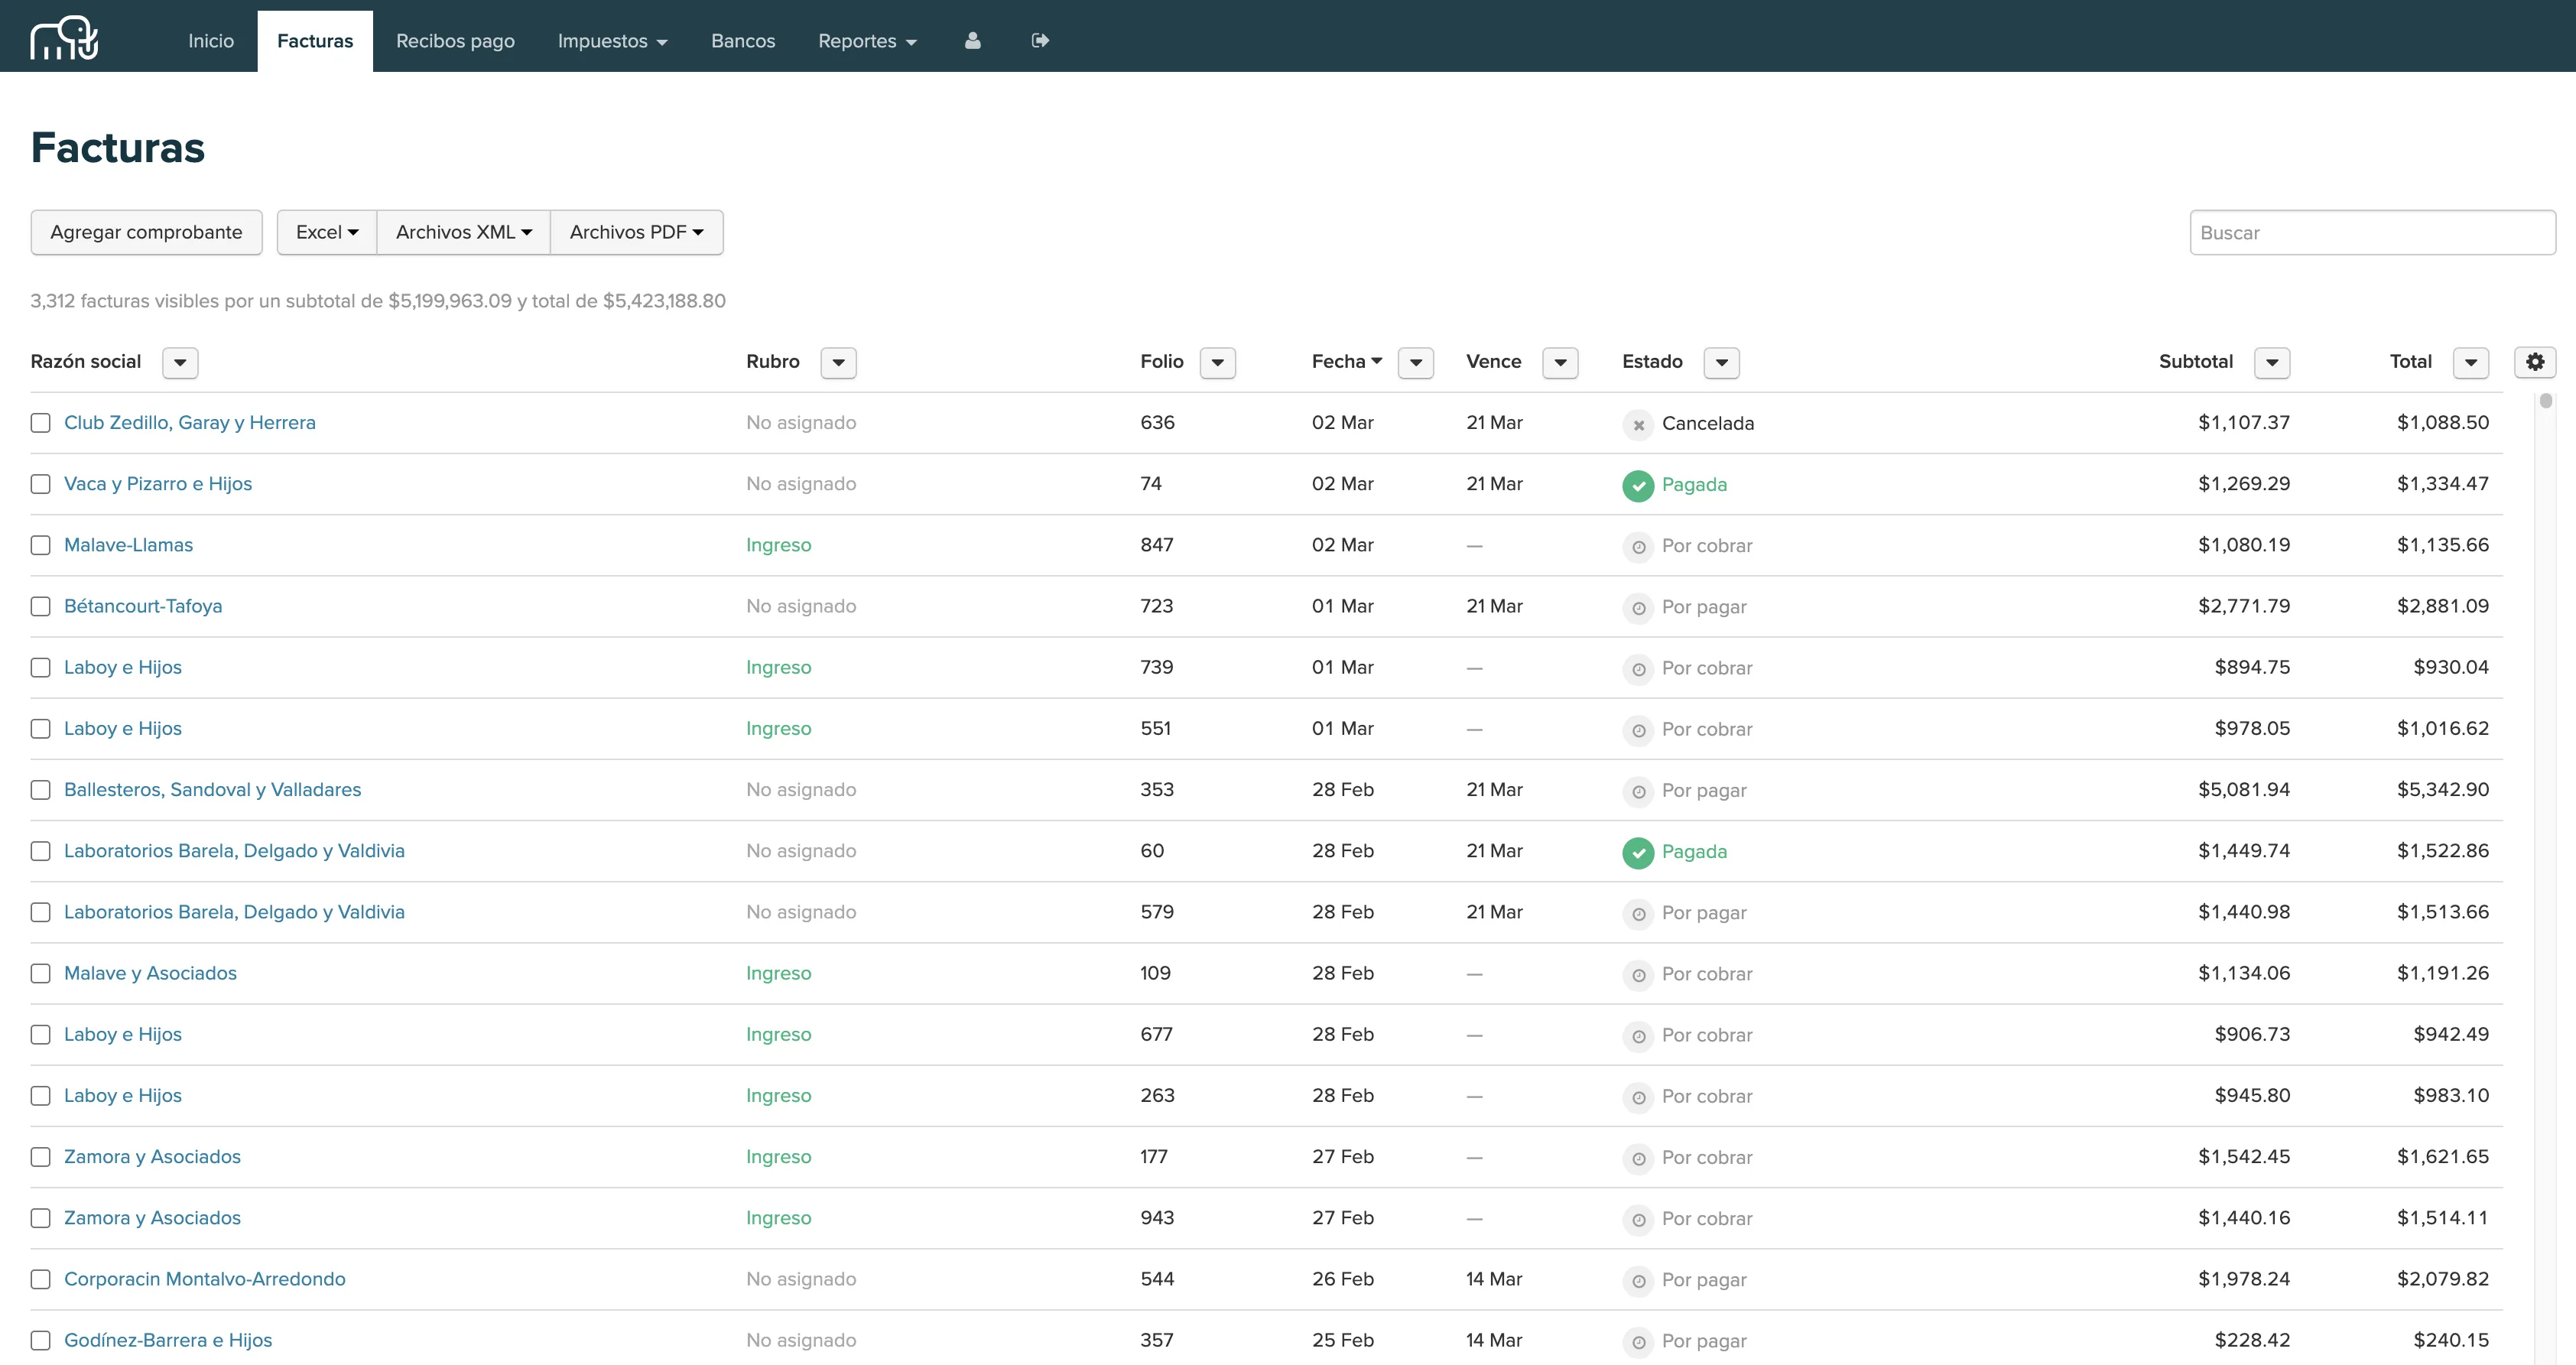Click green Pagada checkmark for folio 74

[1638, 486]
